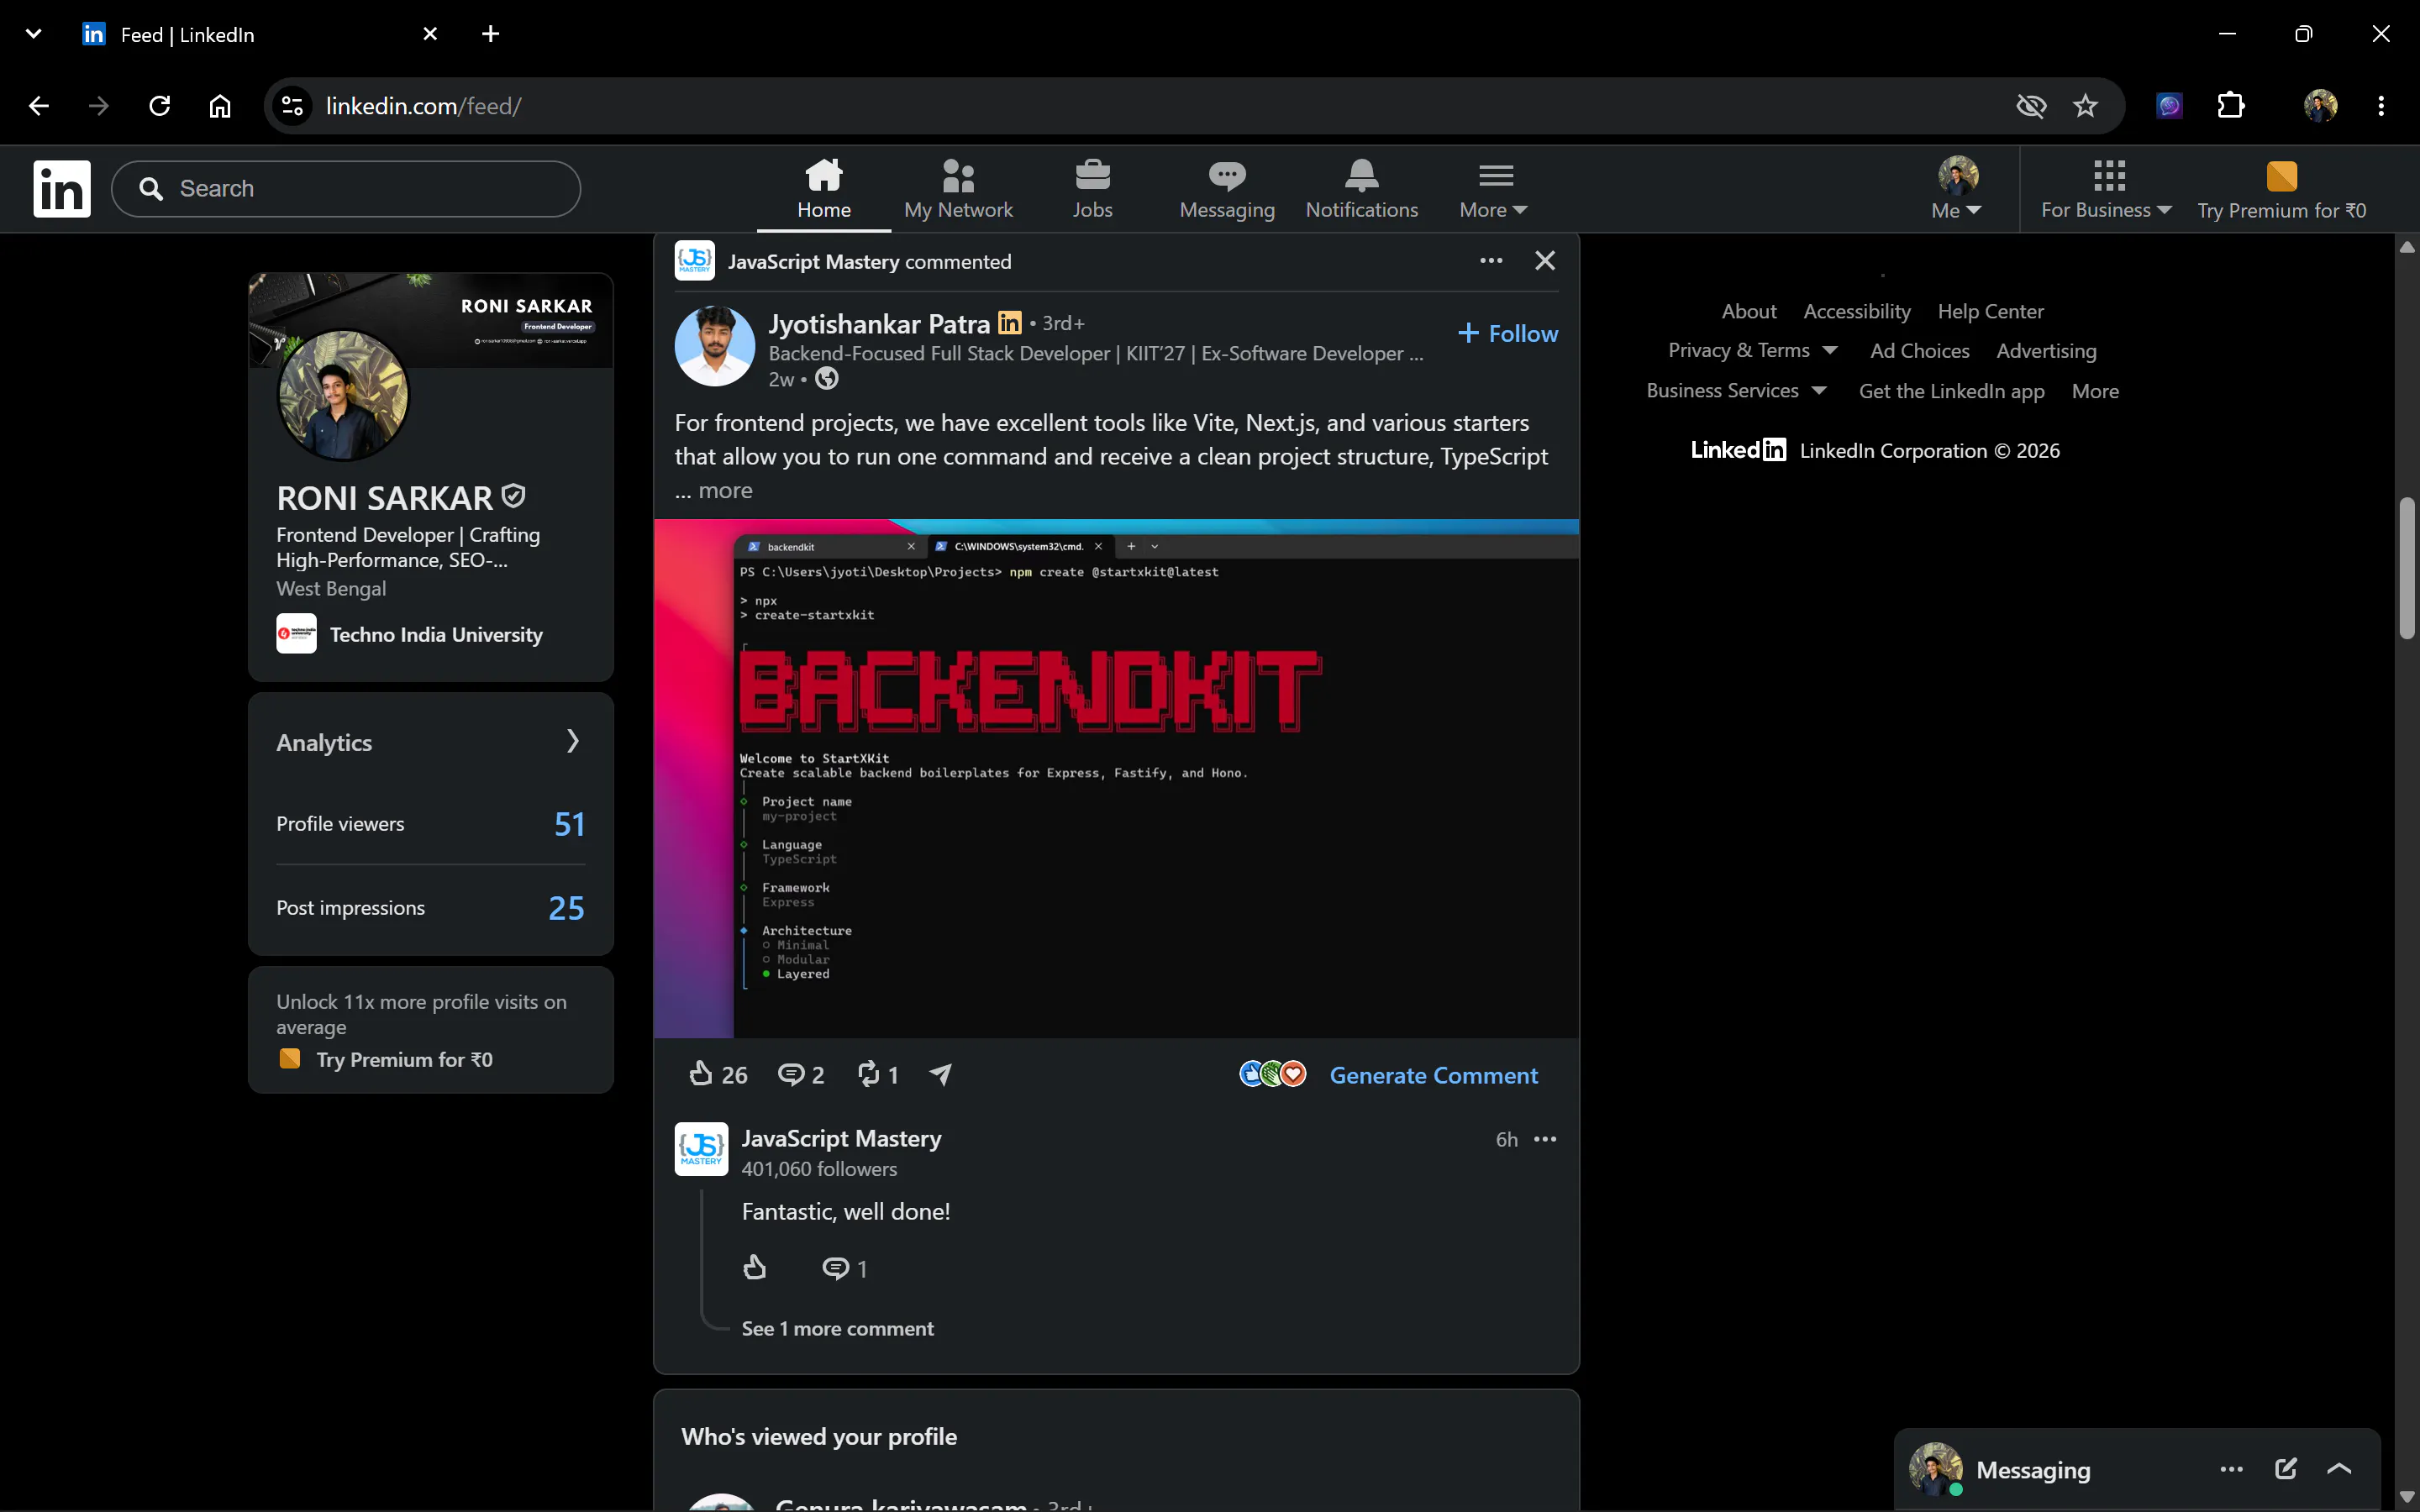Screen dimensions: 2420x1512
Task: Click the verification badge beside RONI SARKAR
Action: coord(513,496)
